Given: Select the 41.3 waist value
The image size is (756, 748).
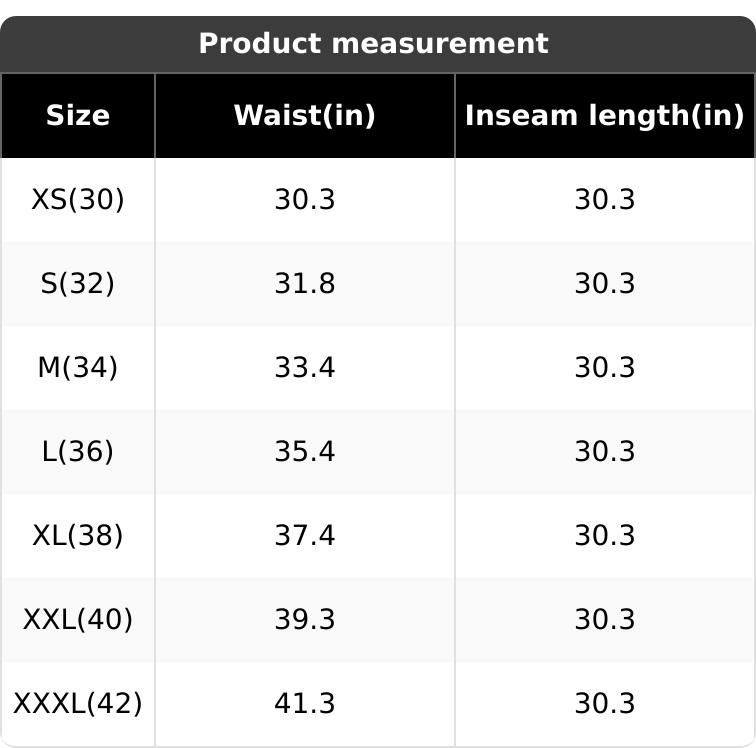Looking at the screenshot, I should click(304, 704).
